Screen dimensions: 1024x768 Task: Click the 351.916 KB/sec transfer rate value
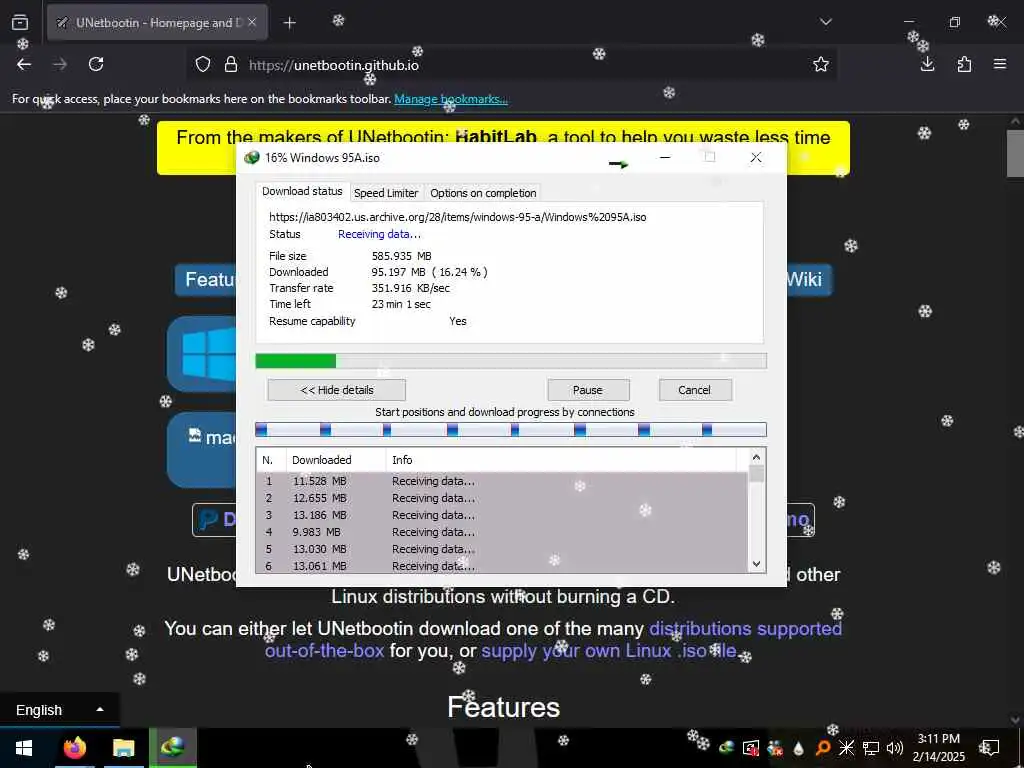(411, 288)
